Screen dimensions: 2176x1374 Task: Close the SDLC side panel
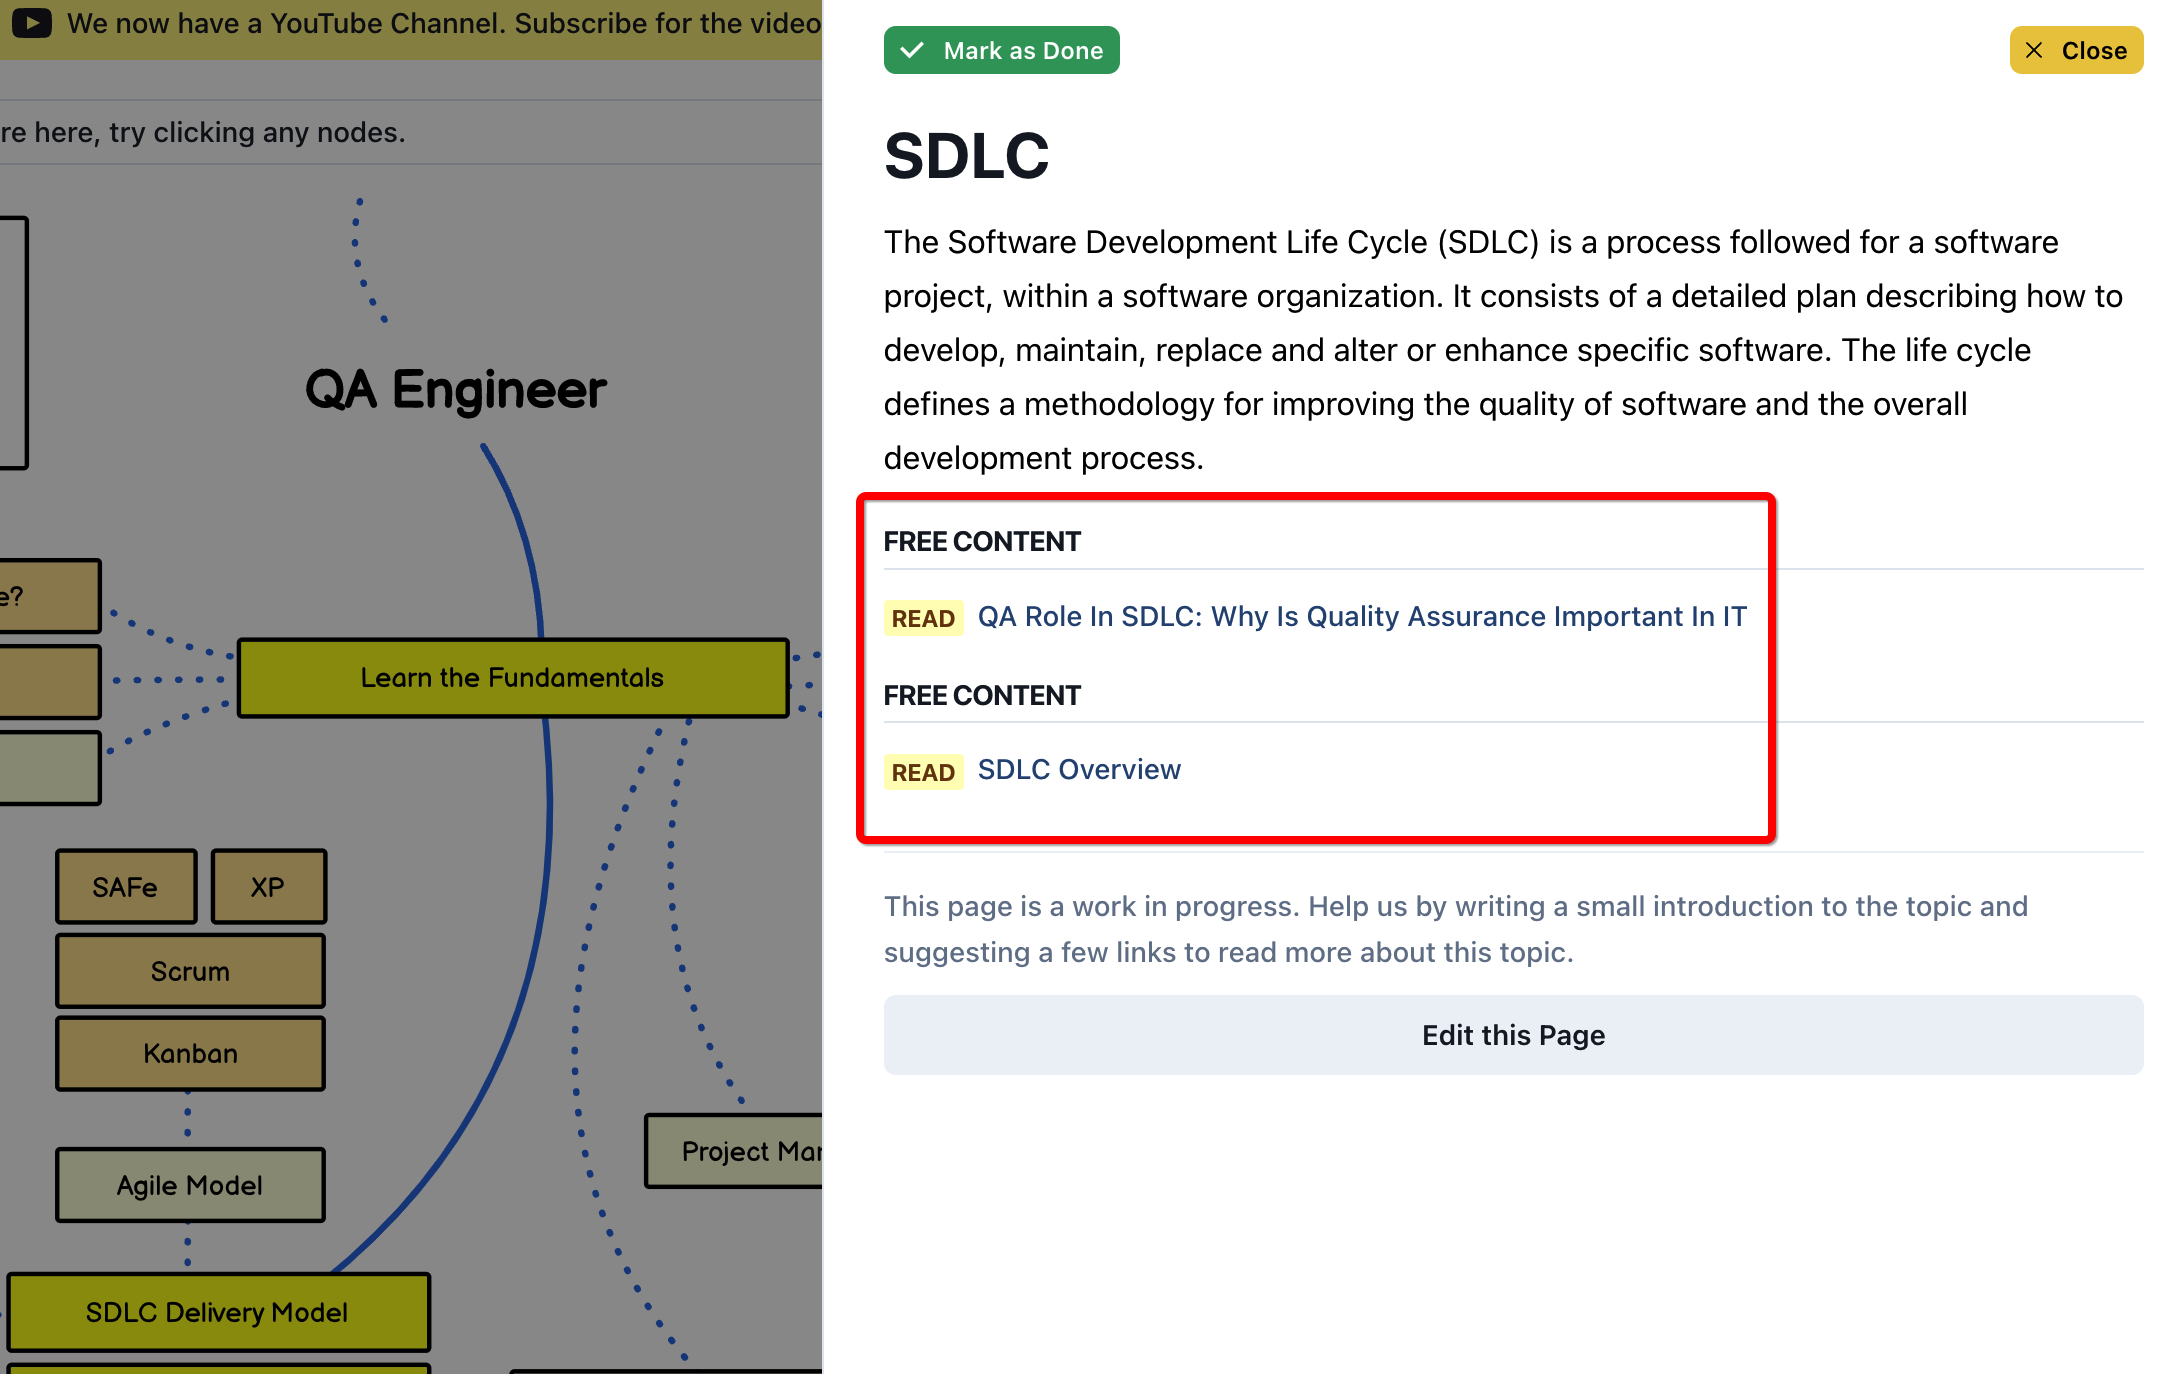coord(2076,50)
